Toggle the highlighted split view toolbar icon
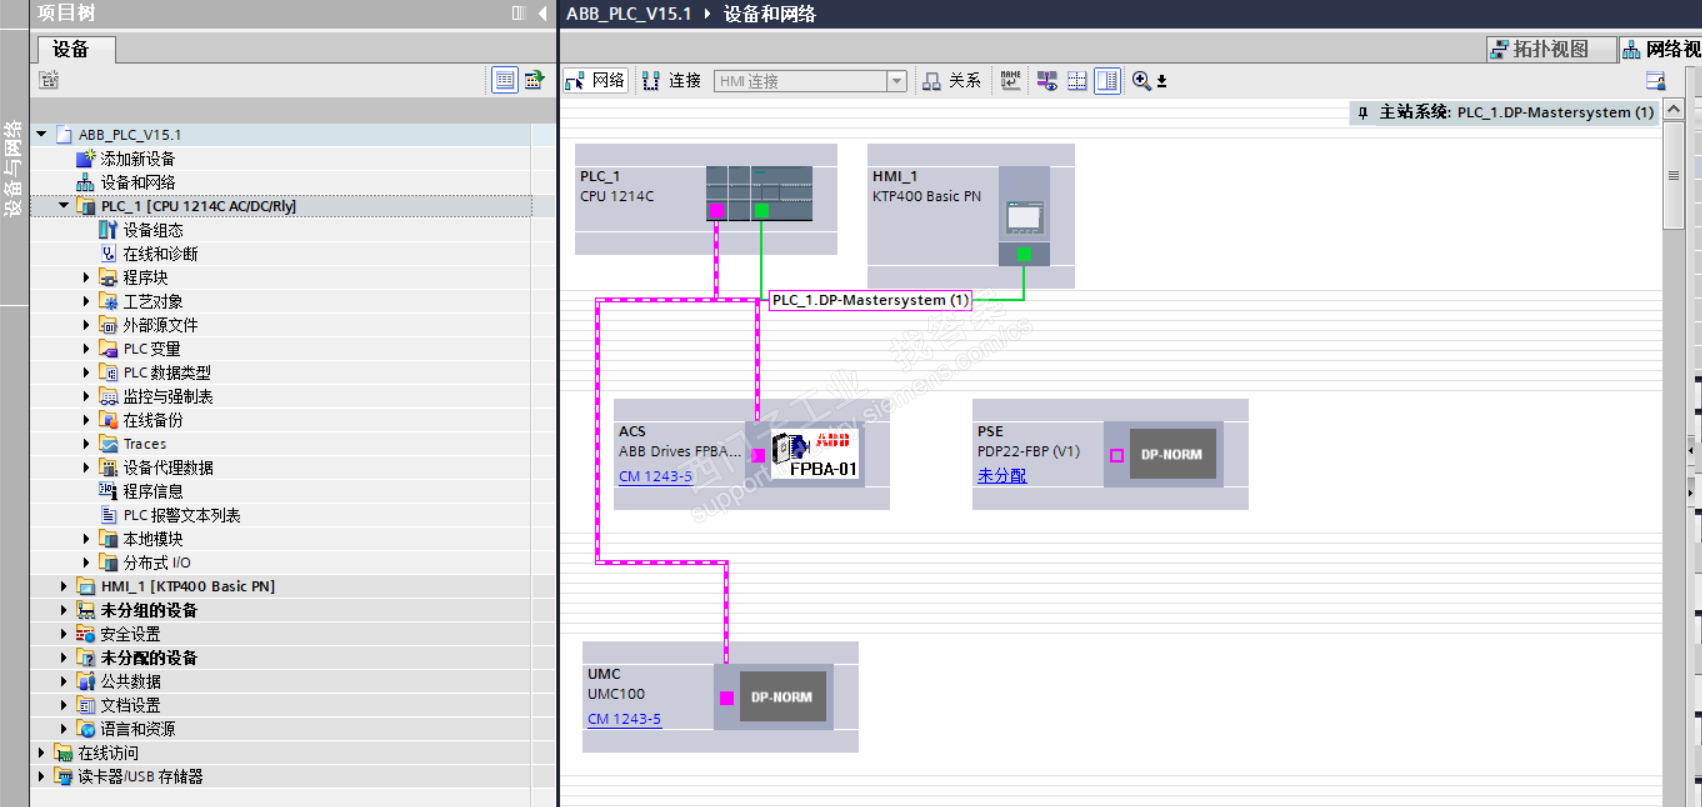Screen dimensions: 1702x807 click(1107, 81)
